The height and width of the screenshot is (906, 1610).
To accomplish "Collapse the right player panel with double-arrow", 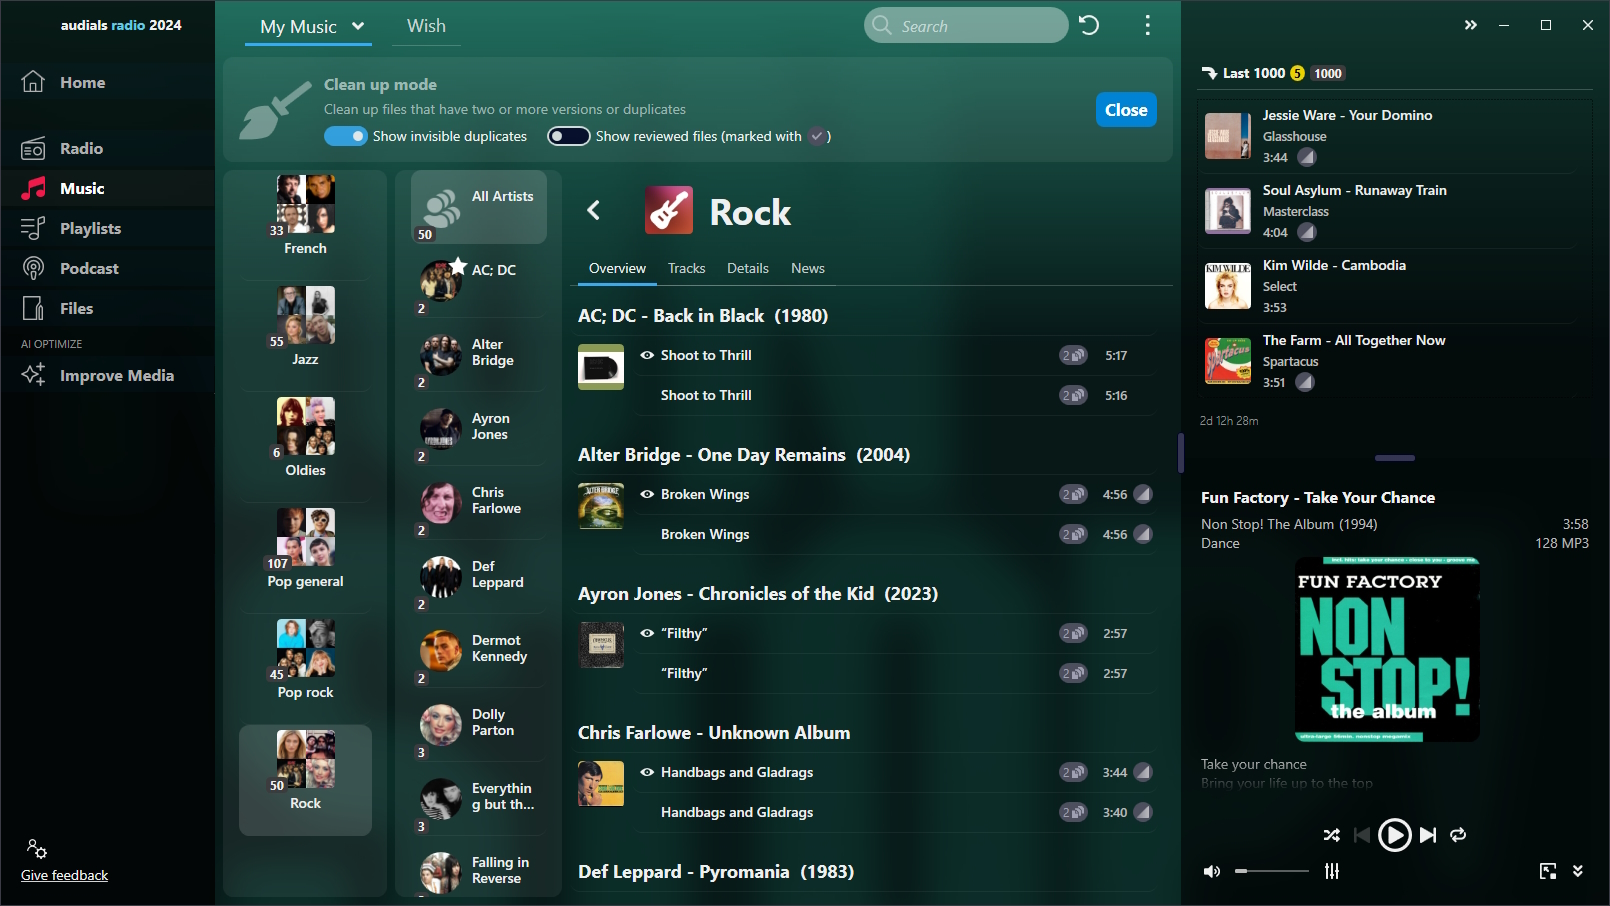I will 1470,25.
